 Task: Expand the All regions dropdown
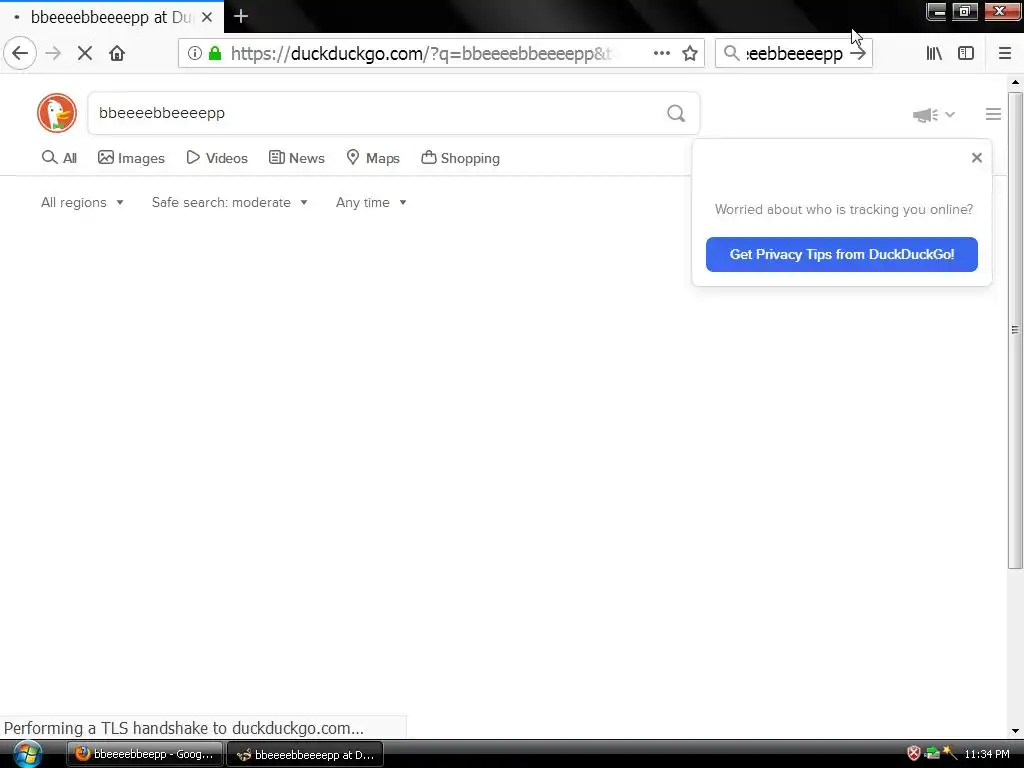coord(82,202)
